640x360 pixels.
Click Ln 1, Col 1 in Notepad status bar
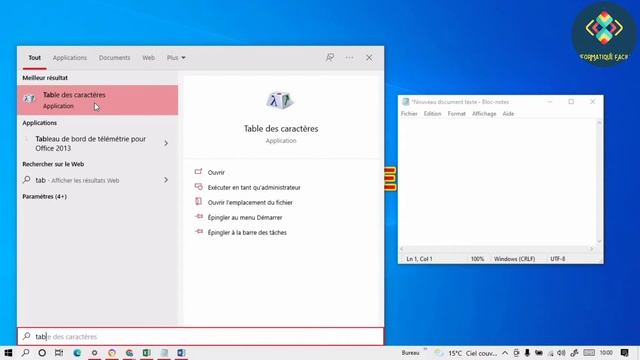tap(419, 259)
